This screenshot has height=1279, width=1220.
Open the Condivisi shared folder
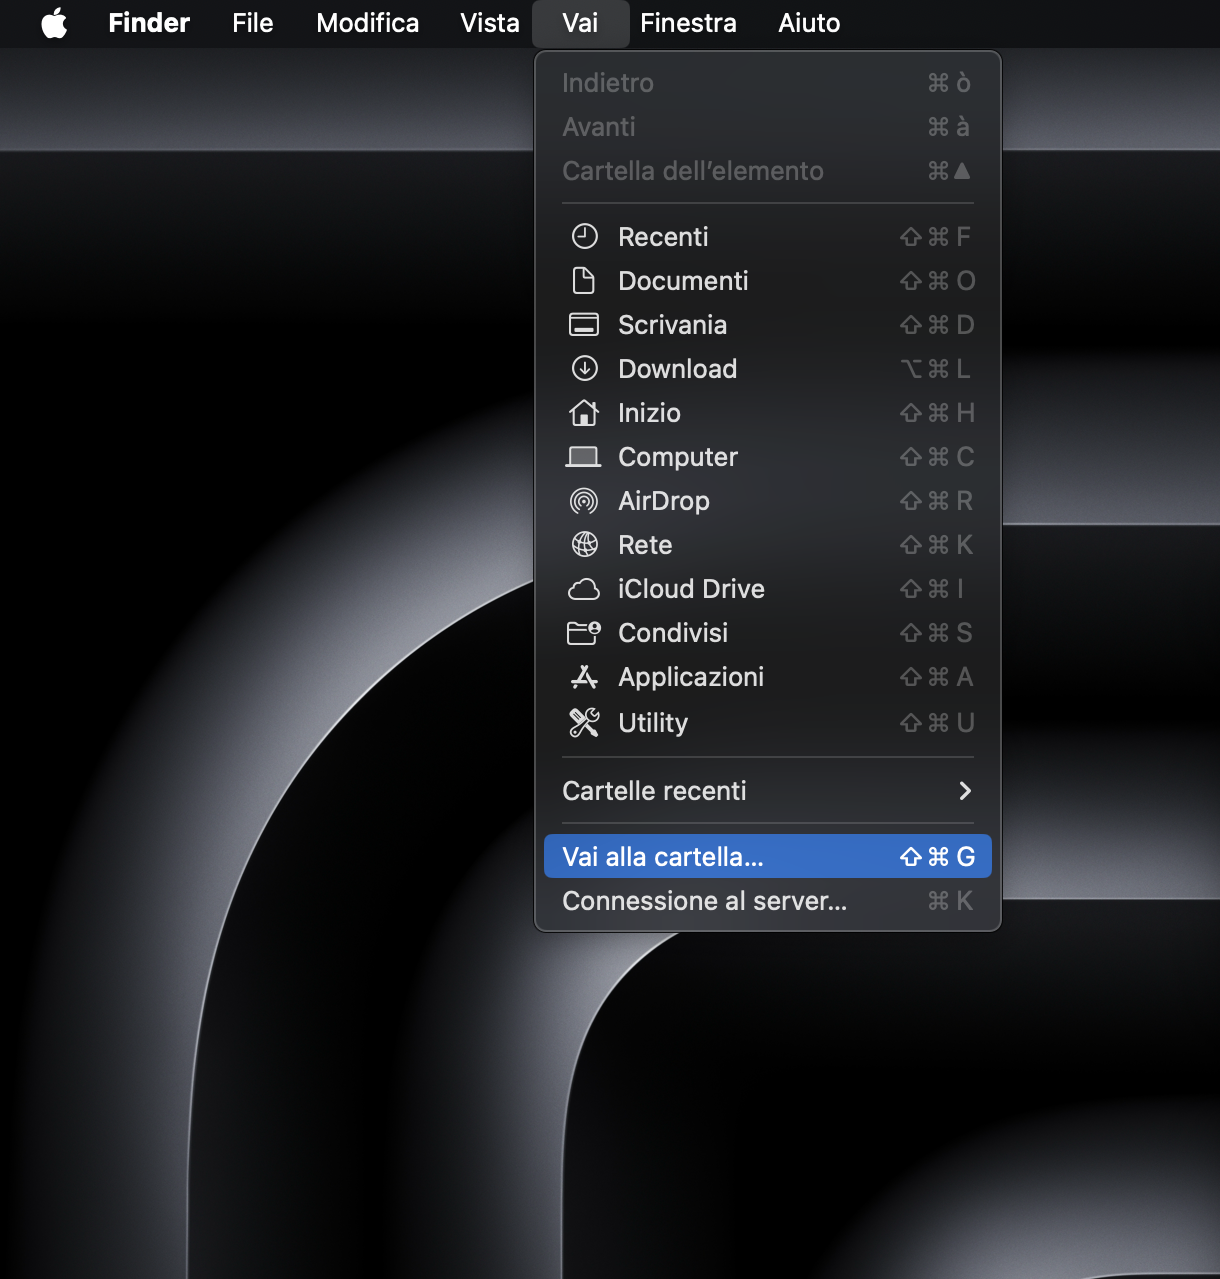click(672, 633)
